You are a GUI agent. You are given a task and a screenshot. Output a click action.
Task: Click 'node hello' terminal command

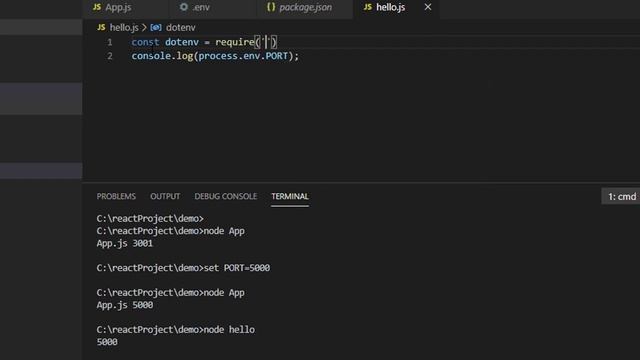coord(229,329)
